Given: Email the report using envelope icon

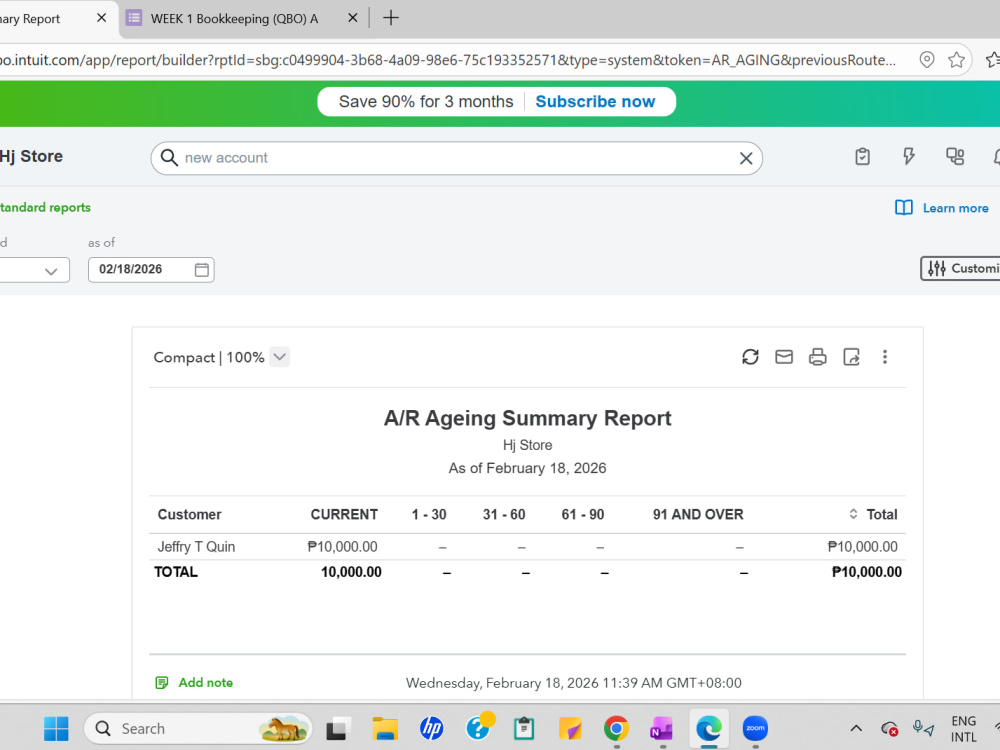Looking at the screenshot, I should click(x=784, y=357).
